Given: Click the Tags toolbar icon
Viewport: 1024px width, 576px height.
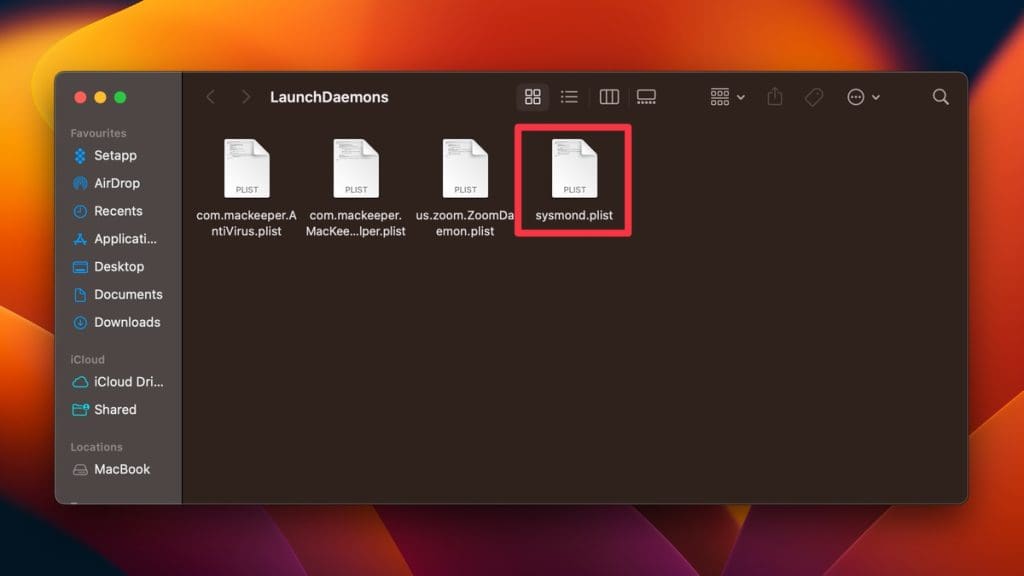Looking at the screenshot, I should 814,97.
